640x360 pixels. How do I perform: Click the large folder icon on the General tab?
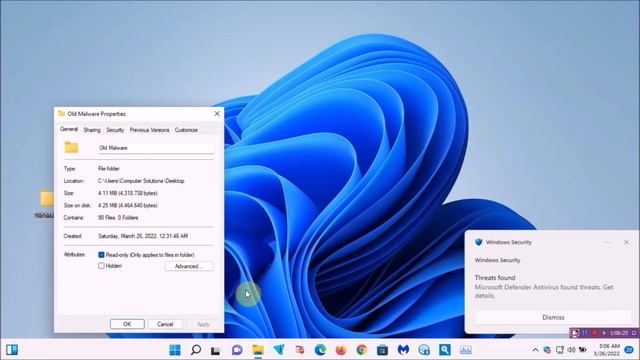click(71, 147)
